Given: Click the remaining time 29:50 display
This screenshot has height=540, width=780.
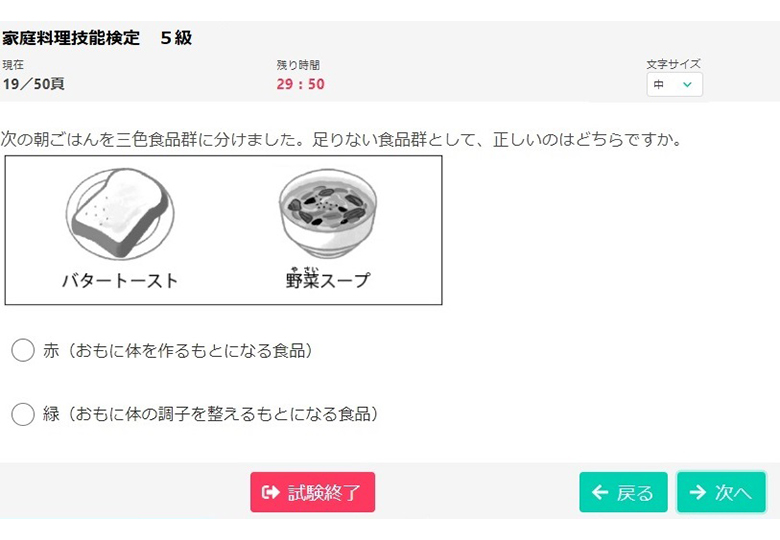Looking at the screenshot, I should click(300, 84).
